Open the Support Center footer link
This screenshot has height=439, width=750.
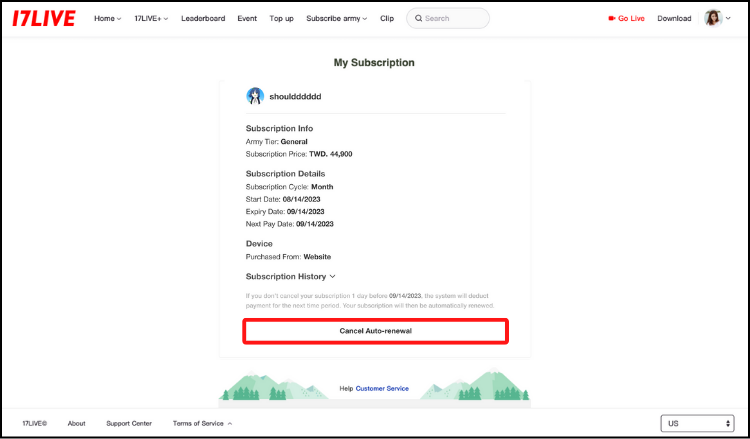pyautogui.click(x=129, y=423)
